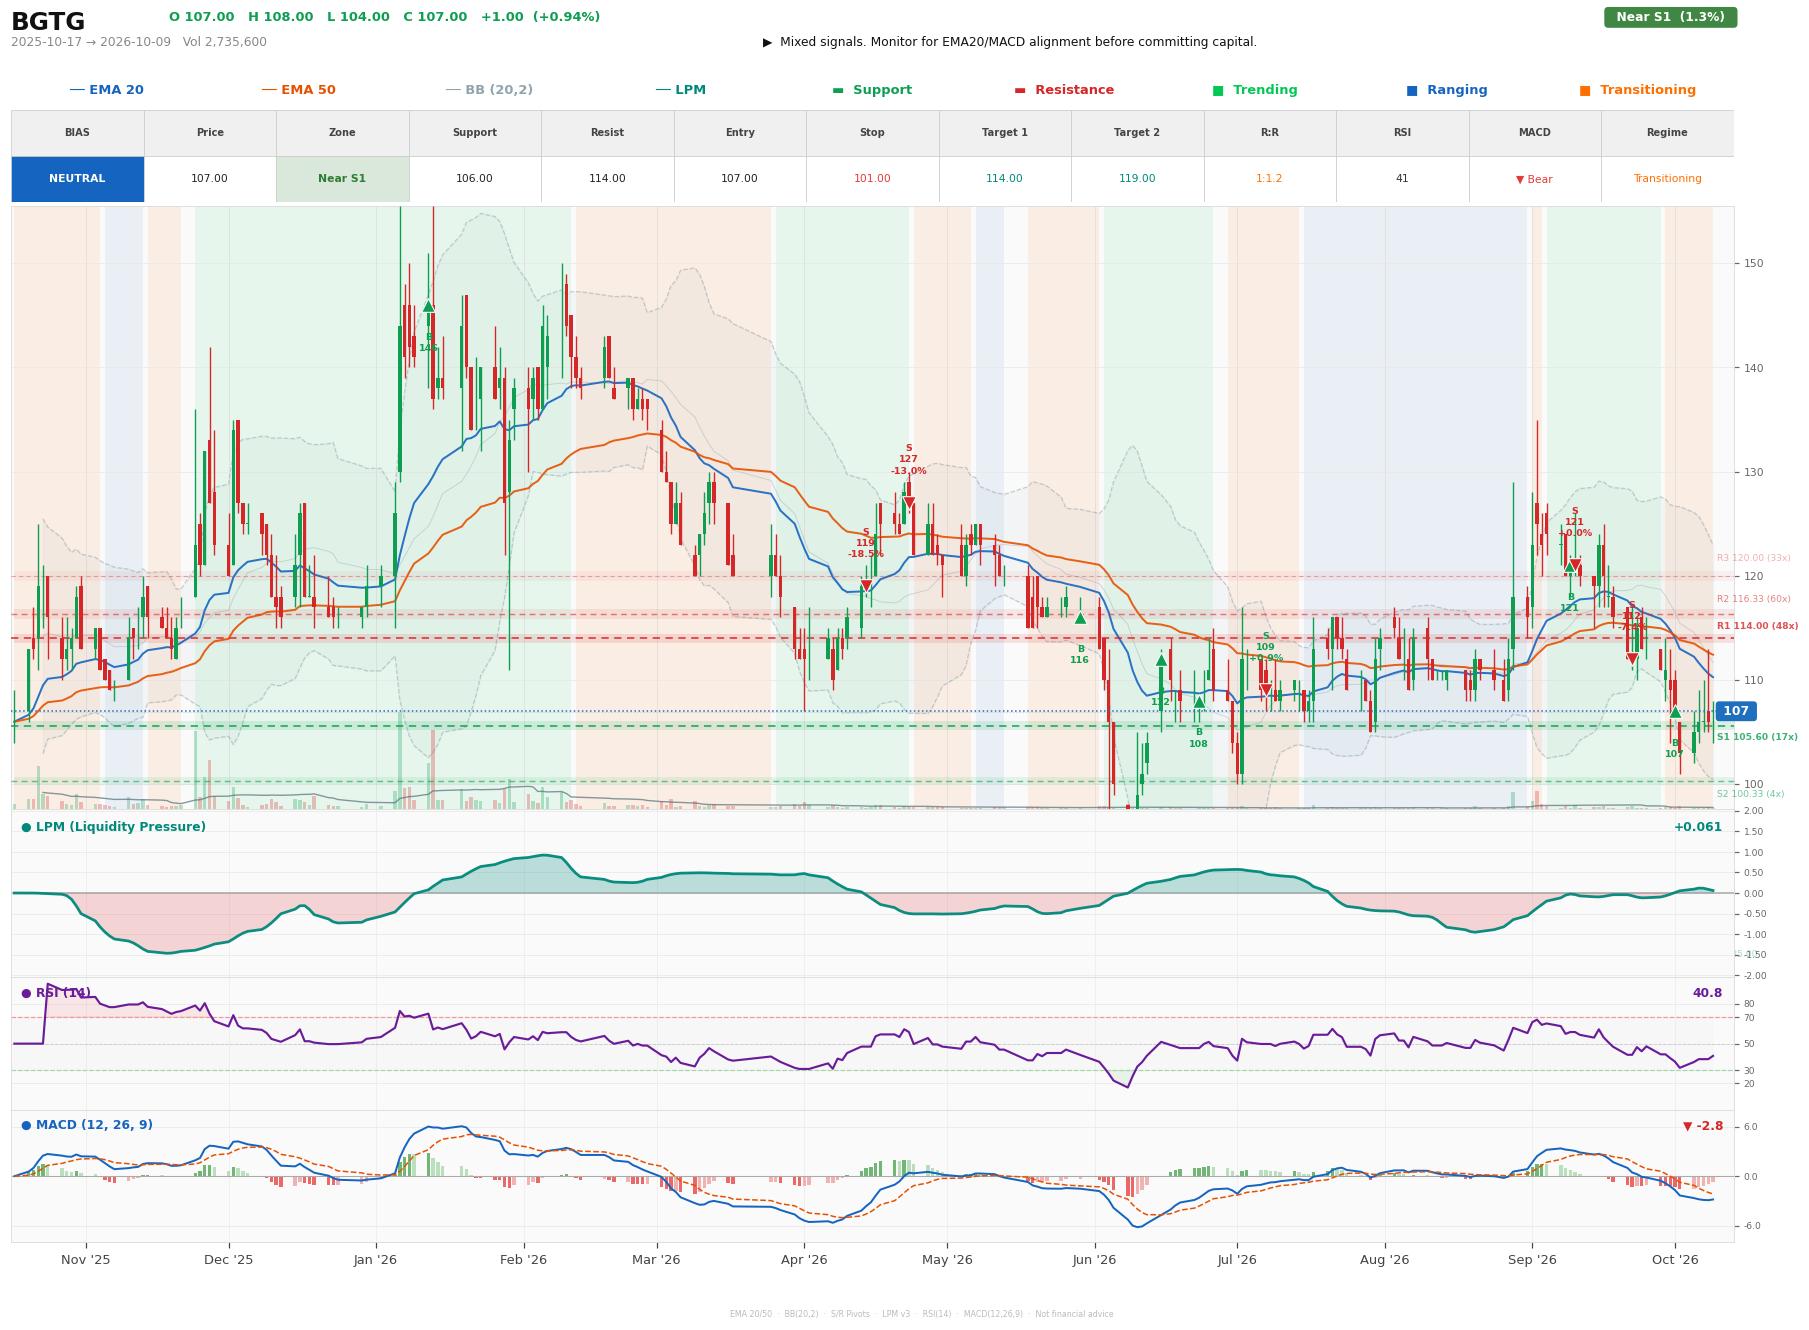Click the orange Transitioning legend square
This screenshot has height=1330, width=1809.
1585,90
